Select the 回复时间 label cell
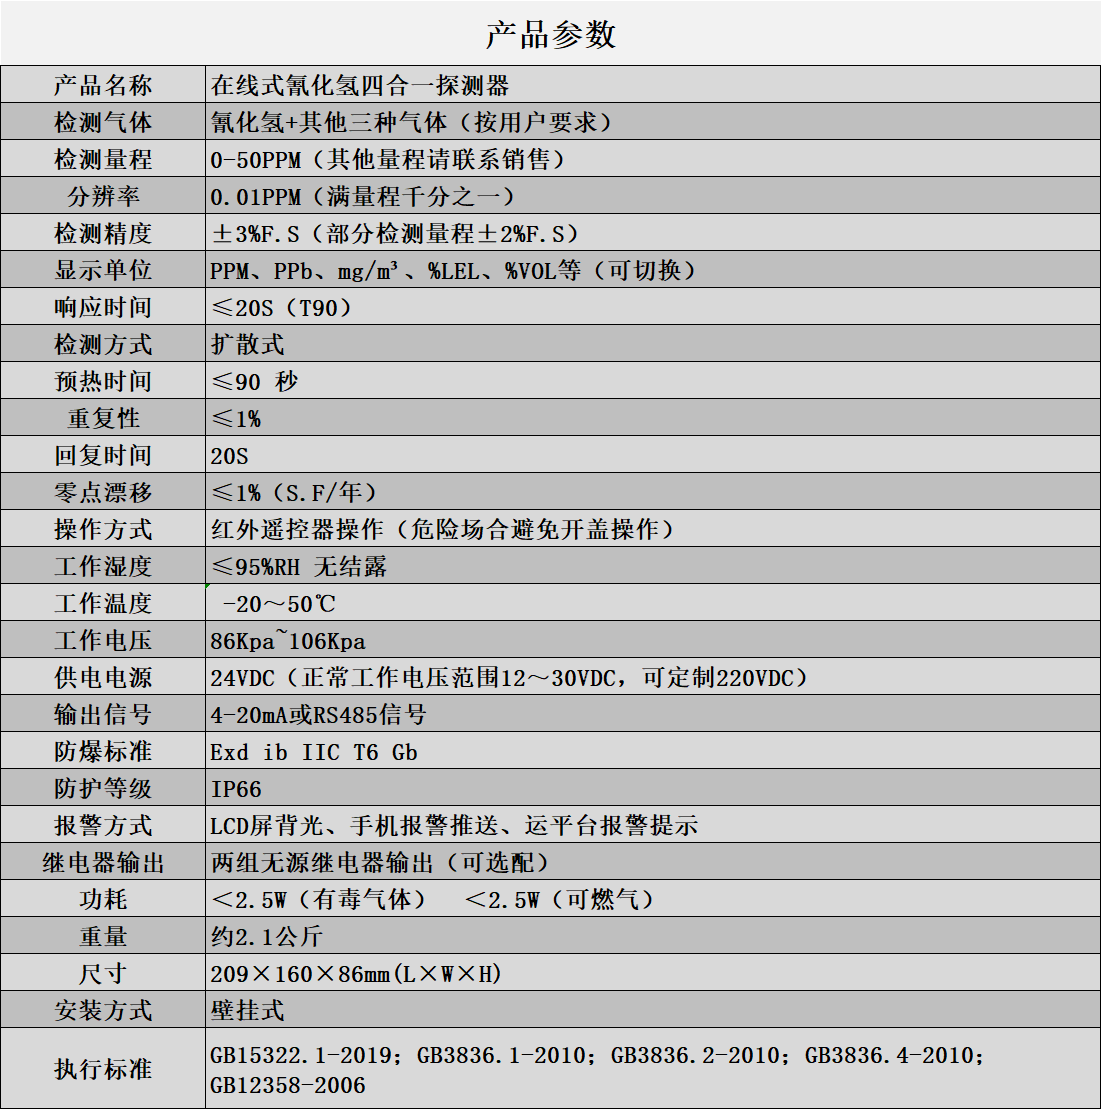The image size is (1101, 1109). click(x=103, y=455)
